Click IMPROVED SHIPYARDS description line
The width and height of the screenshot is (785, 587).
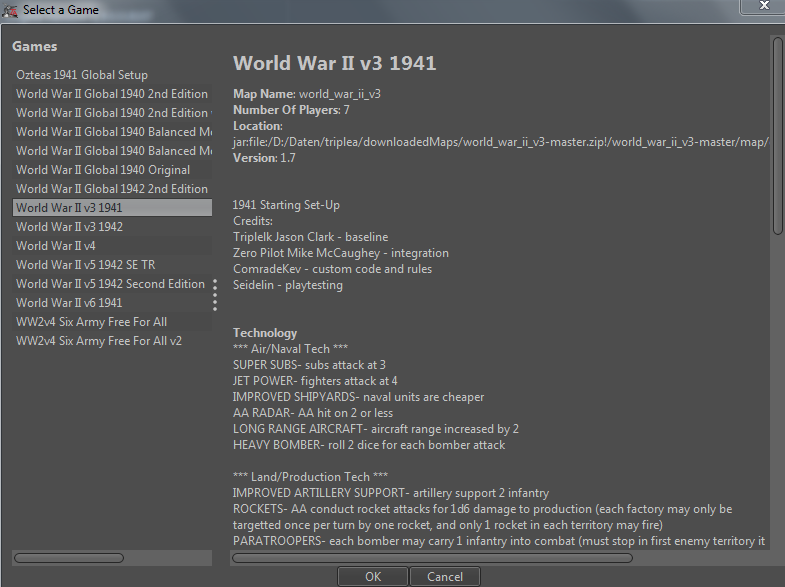(x=358, y=397)
